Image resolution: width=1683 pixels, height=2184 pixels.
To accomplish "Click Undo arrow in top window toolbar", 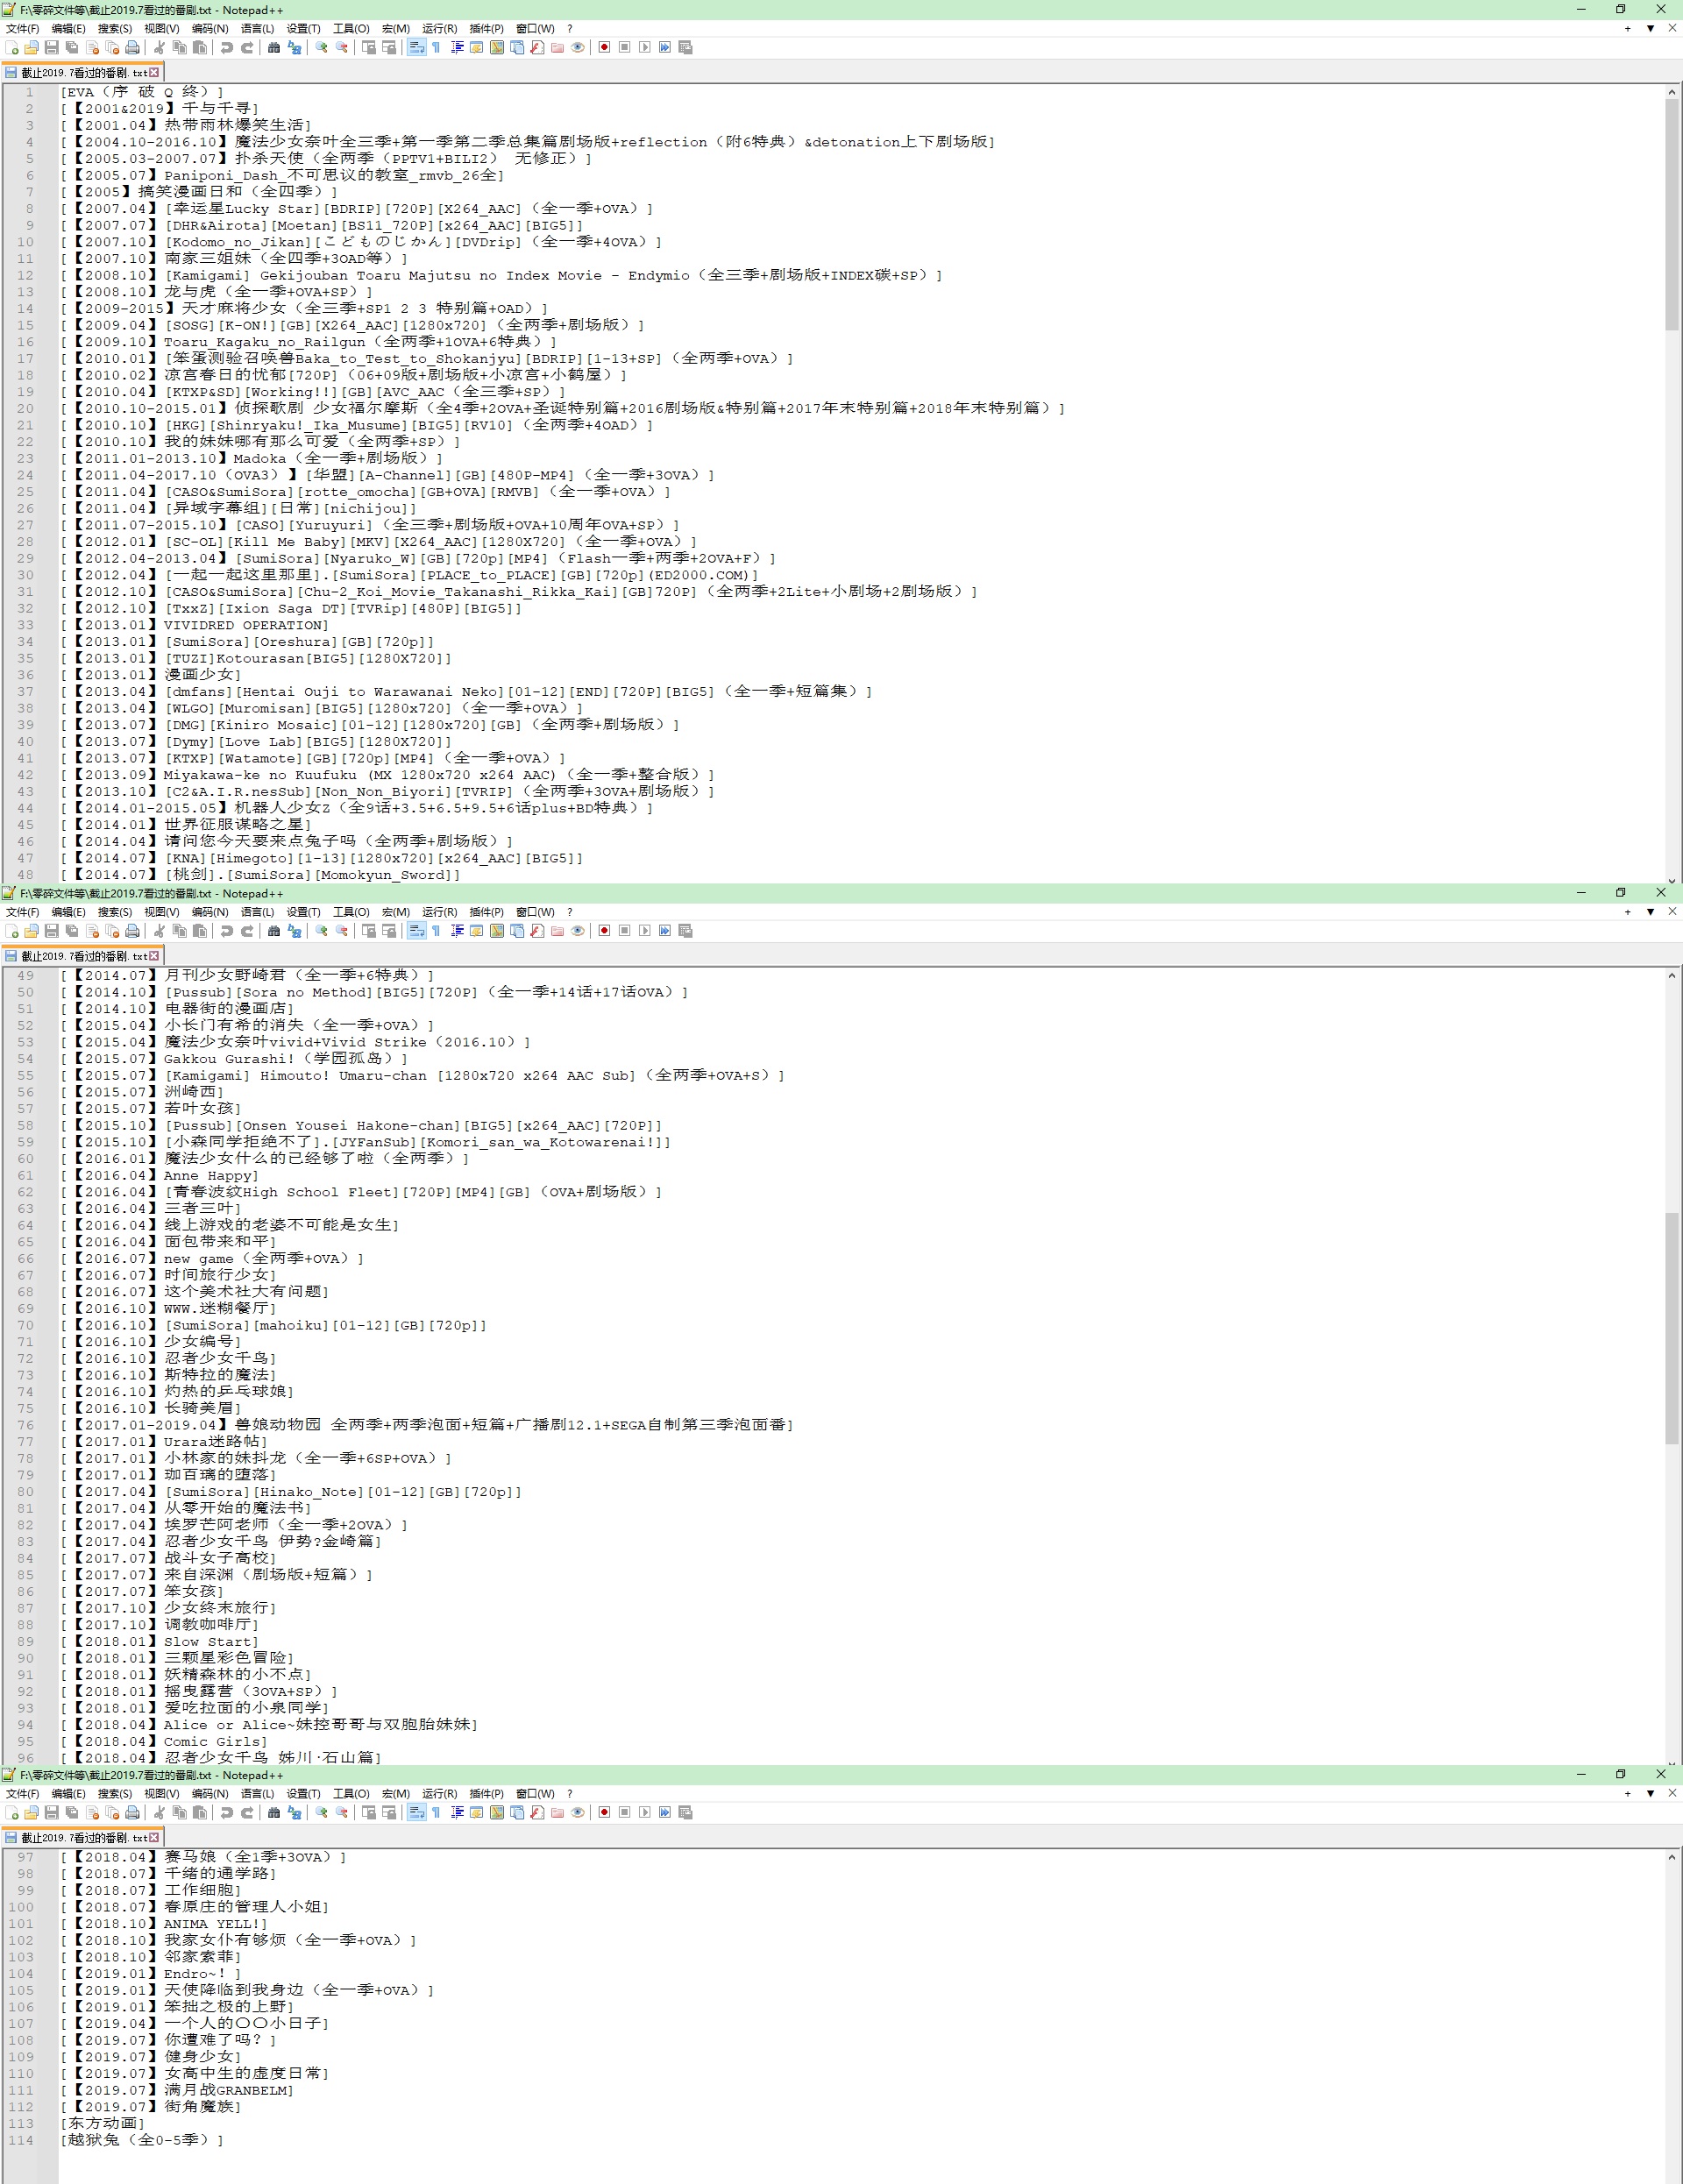I will (x=226, y=47).
